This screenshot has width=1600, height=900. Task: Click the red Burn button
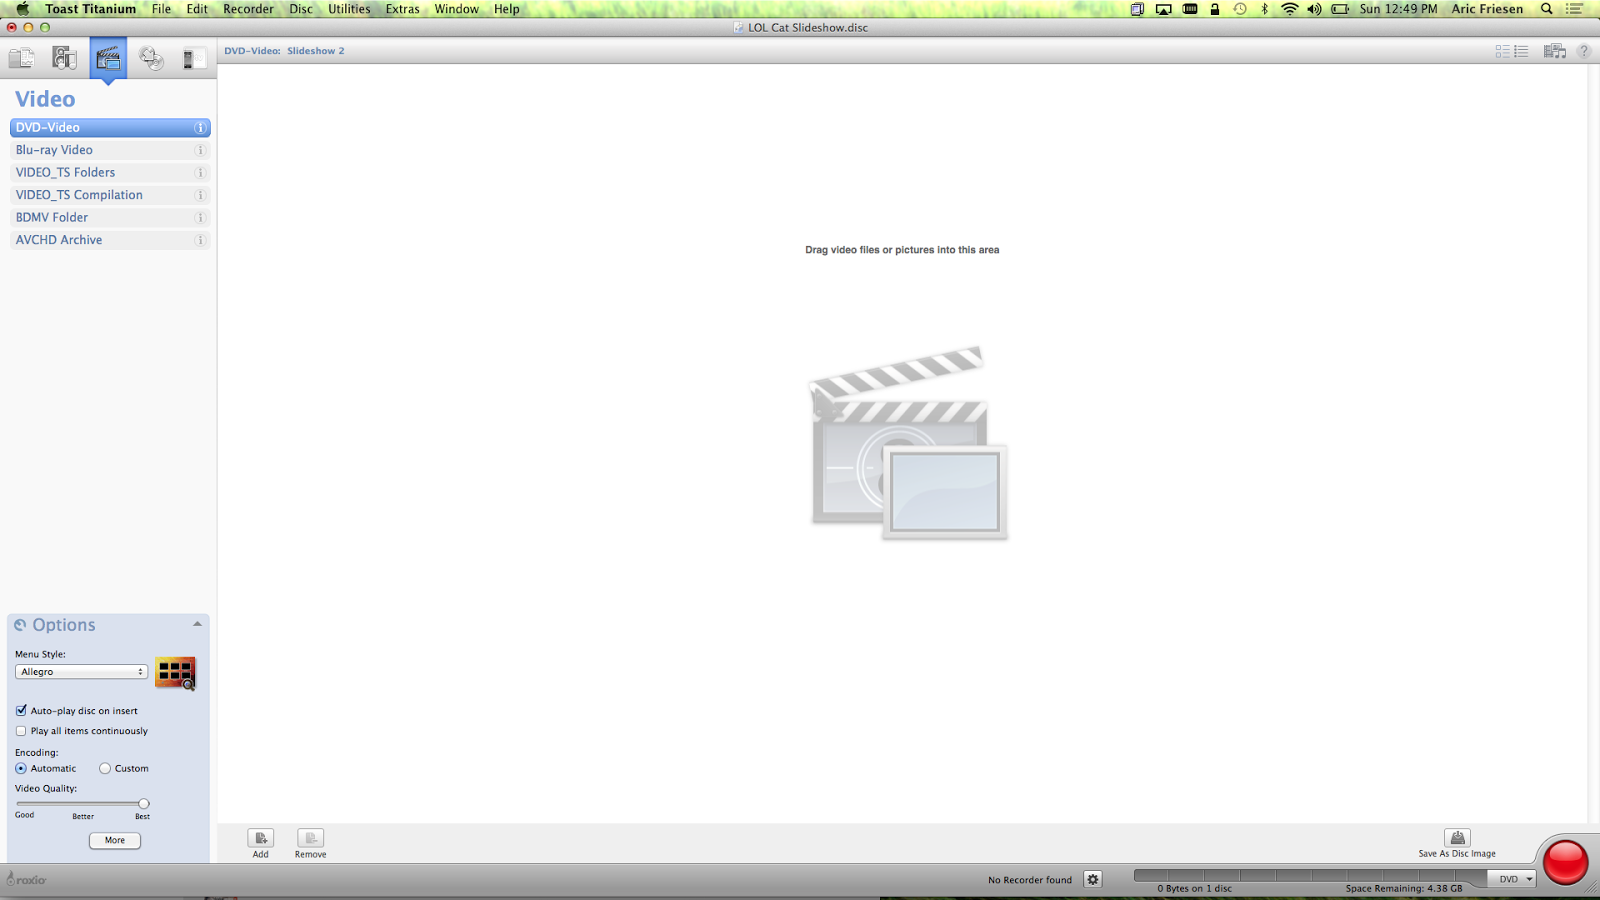(1565, 862)
